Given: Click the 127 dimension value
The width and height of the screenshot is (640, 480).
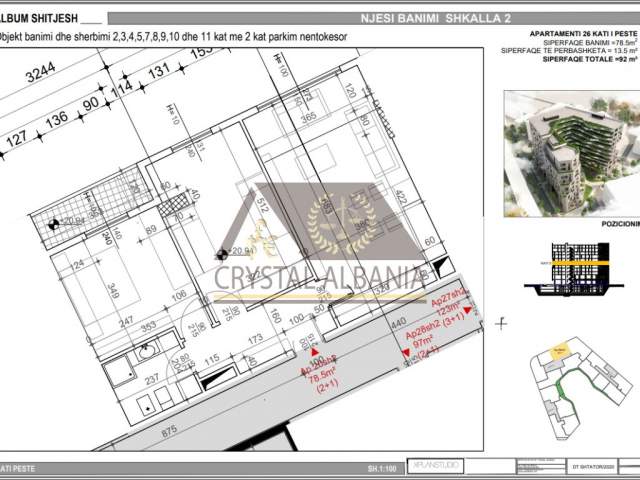Looking at the screenshot, I should [x=17, y=139].
